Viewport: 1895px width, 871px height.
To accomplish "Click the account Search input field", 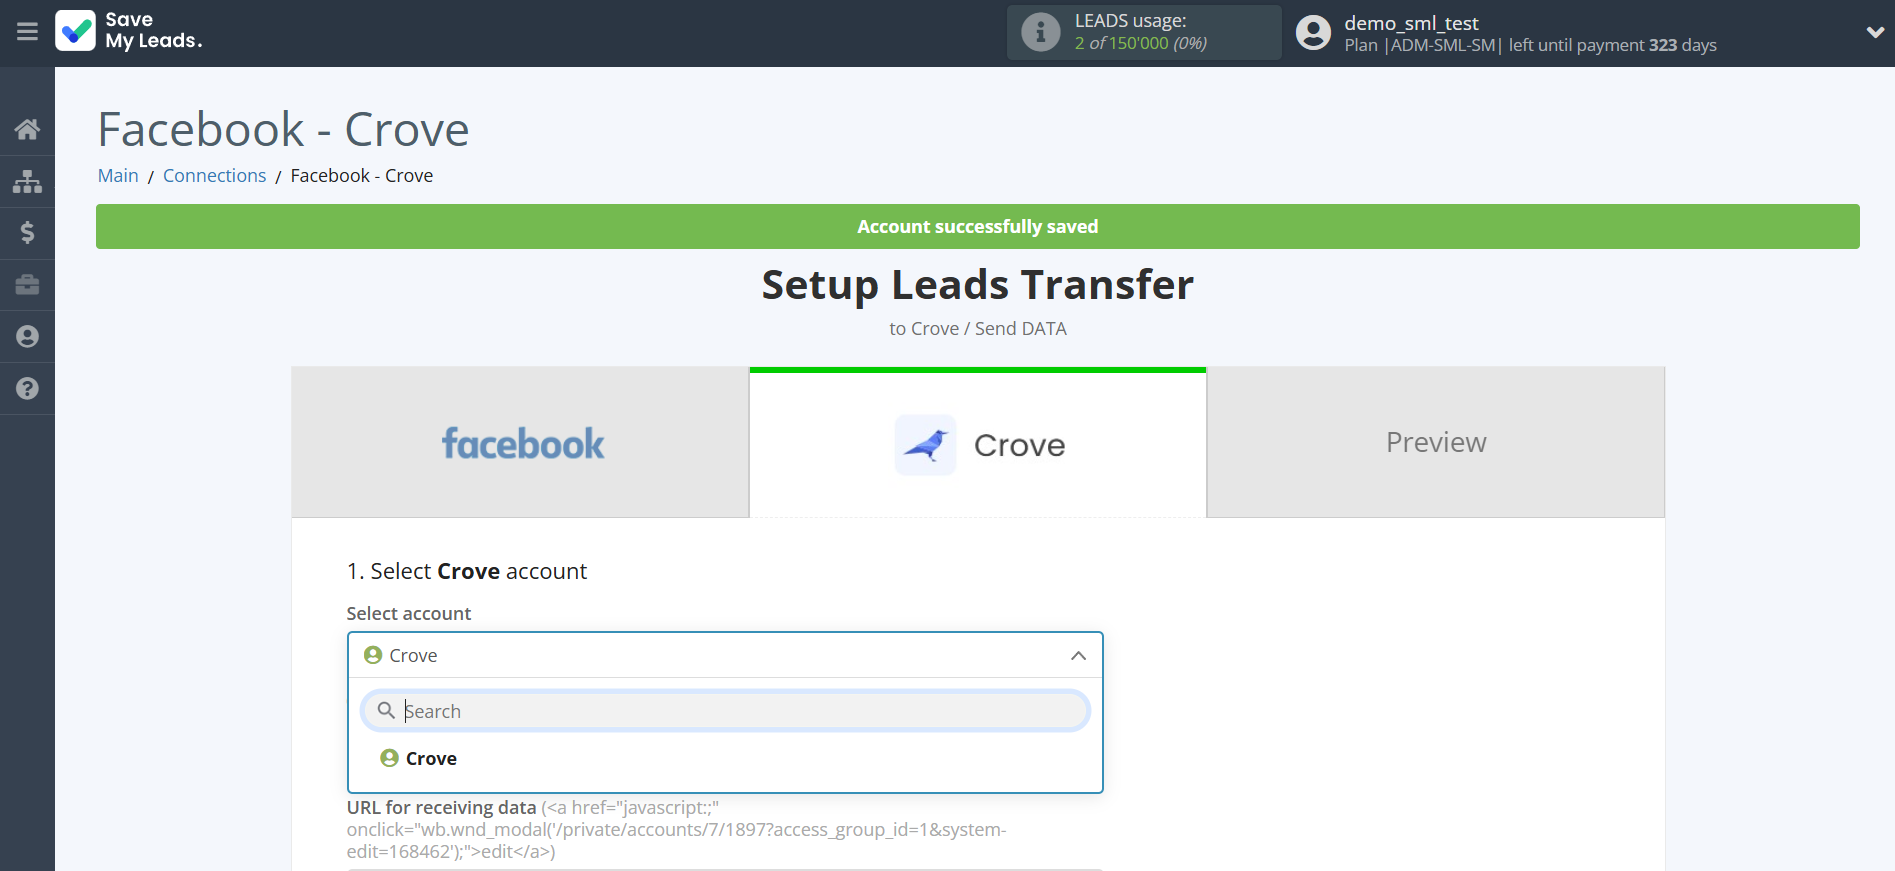I will pyautogui.click(x=725, y=711).
